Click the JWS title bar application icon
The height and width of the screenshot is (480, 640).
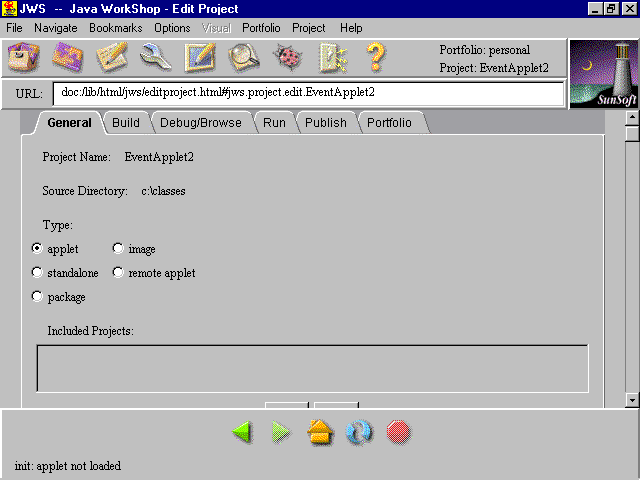tap(9, 9)
